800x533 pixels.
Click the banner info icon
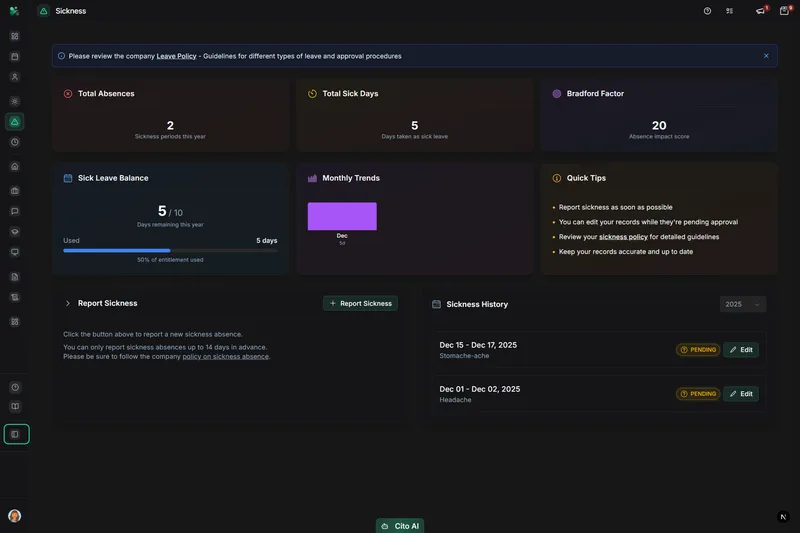tap(61, 56)
